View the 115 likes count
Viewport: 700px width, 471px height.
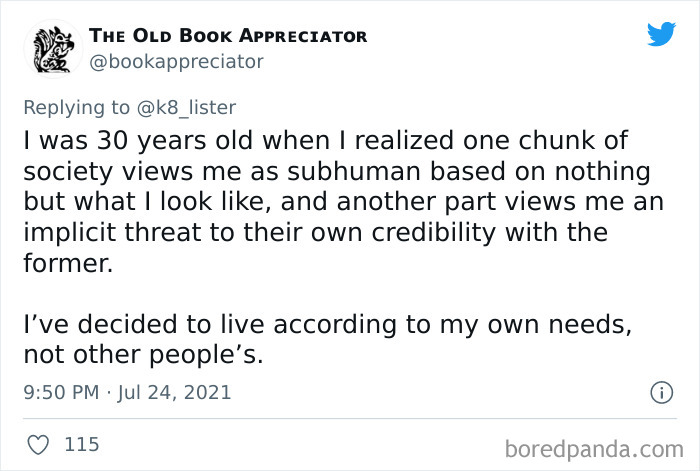click(x=81, y=443)
